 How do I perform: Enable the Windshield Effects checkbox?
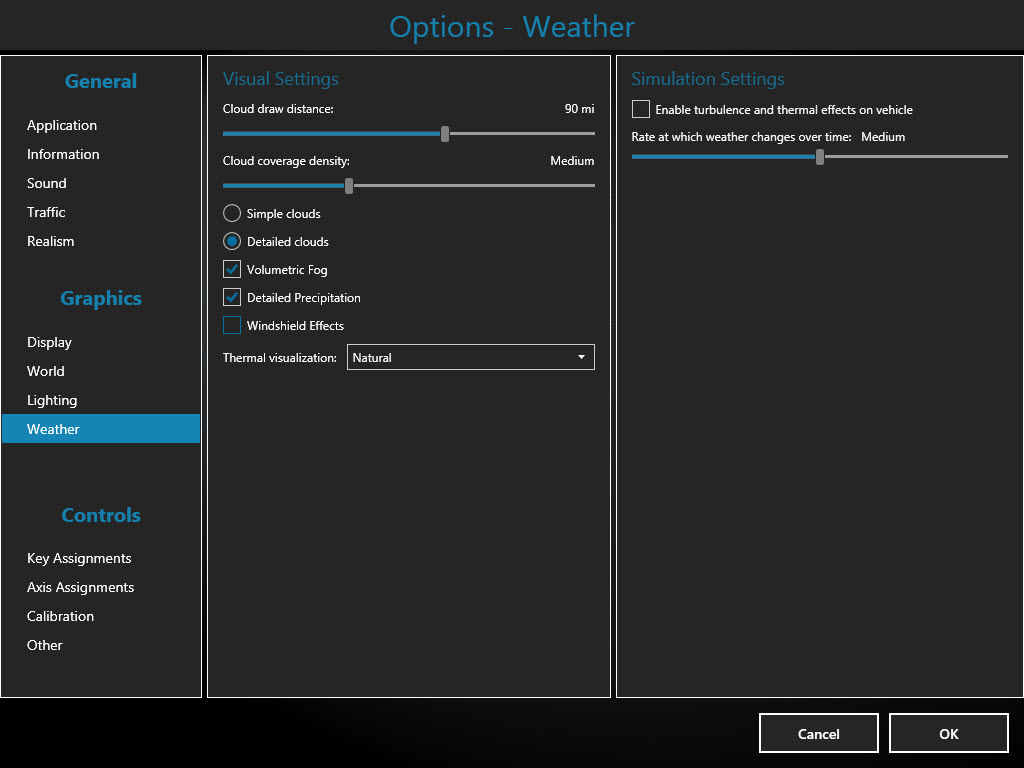click(x=232, y=325)
